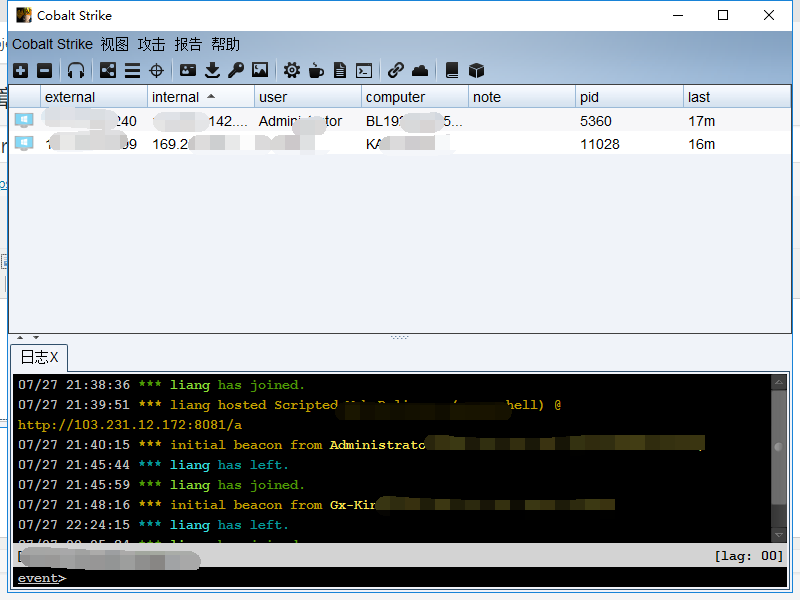The image size is (800, 600).
Task: Open Screenshots picture icon
Action: 260,70
